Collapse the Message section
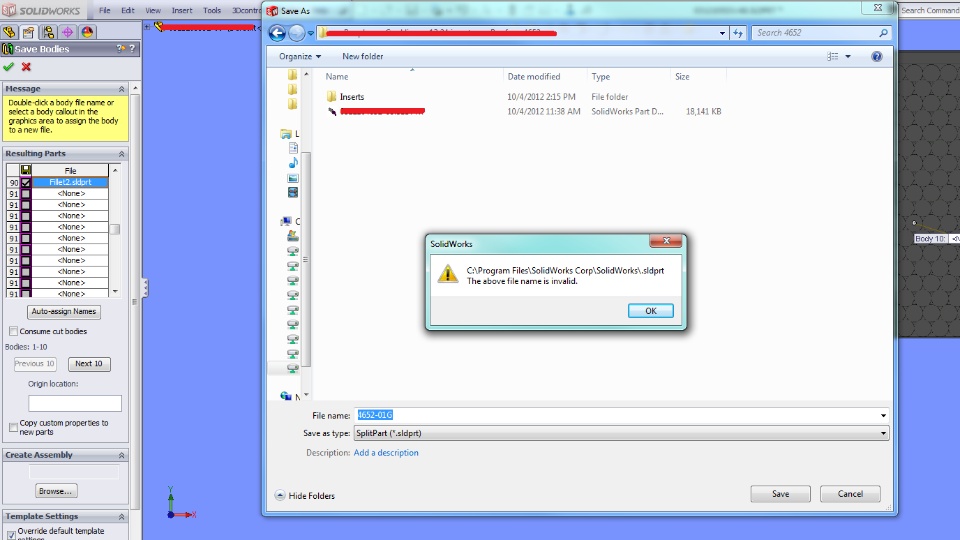The image size is (960, 540). pyautogui.click(x=121, y=89)
